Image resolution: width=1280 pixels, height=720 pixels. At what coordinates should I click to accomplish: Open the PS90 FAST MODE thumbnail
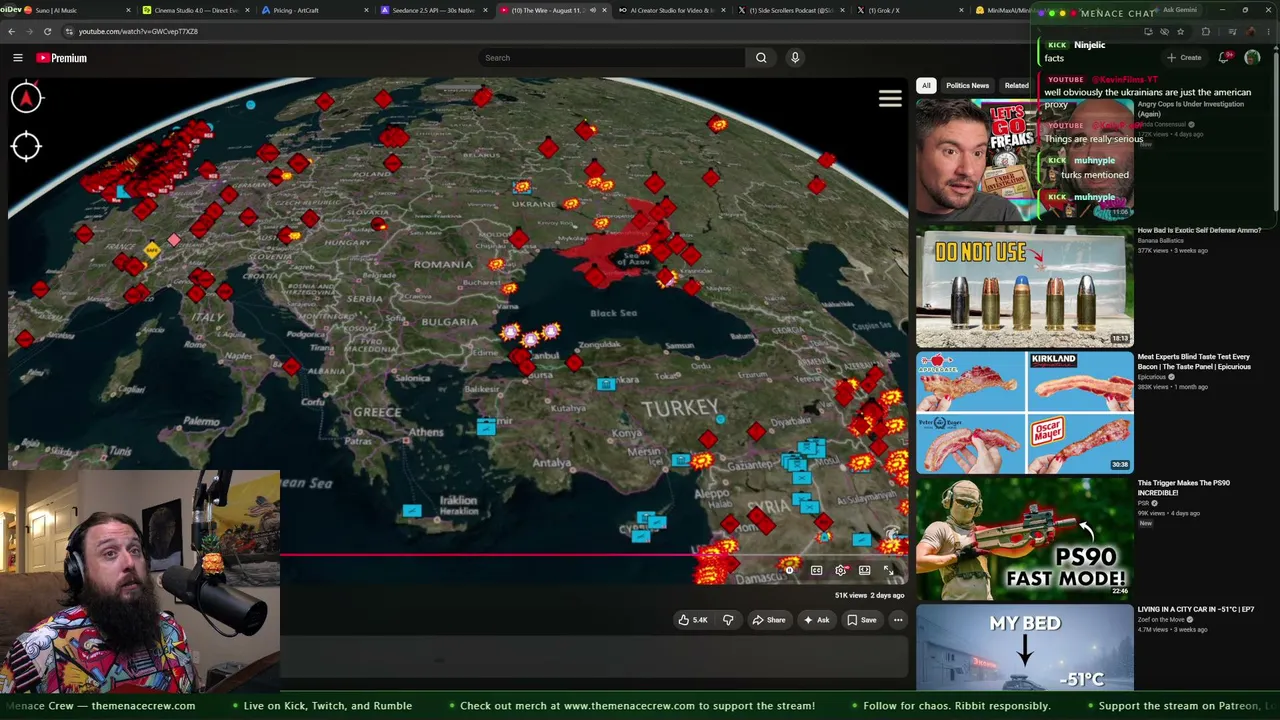point(1025,539)
